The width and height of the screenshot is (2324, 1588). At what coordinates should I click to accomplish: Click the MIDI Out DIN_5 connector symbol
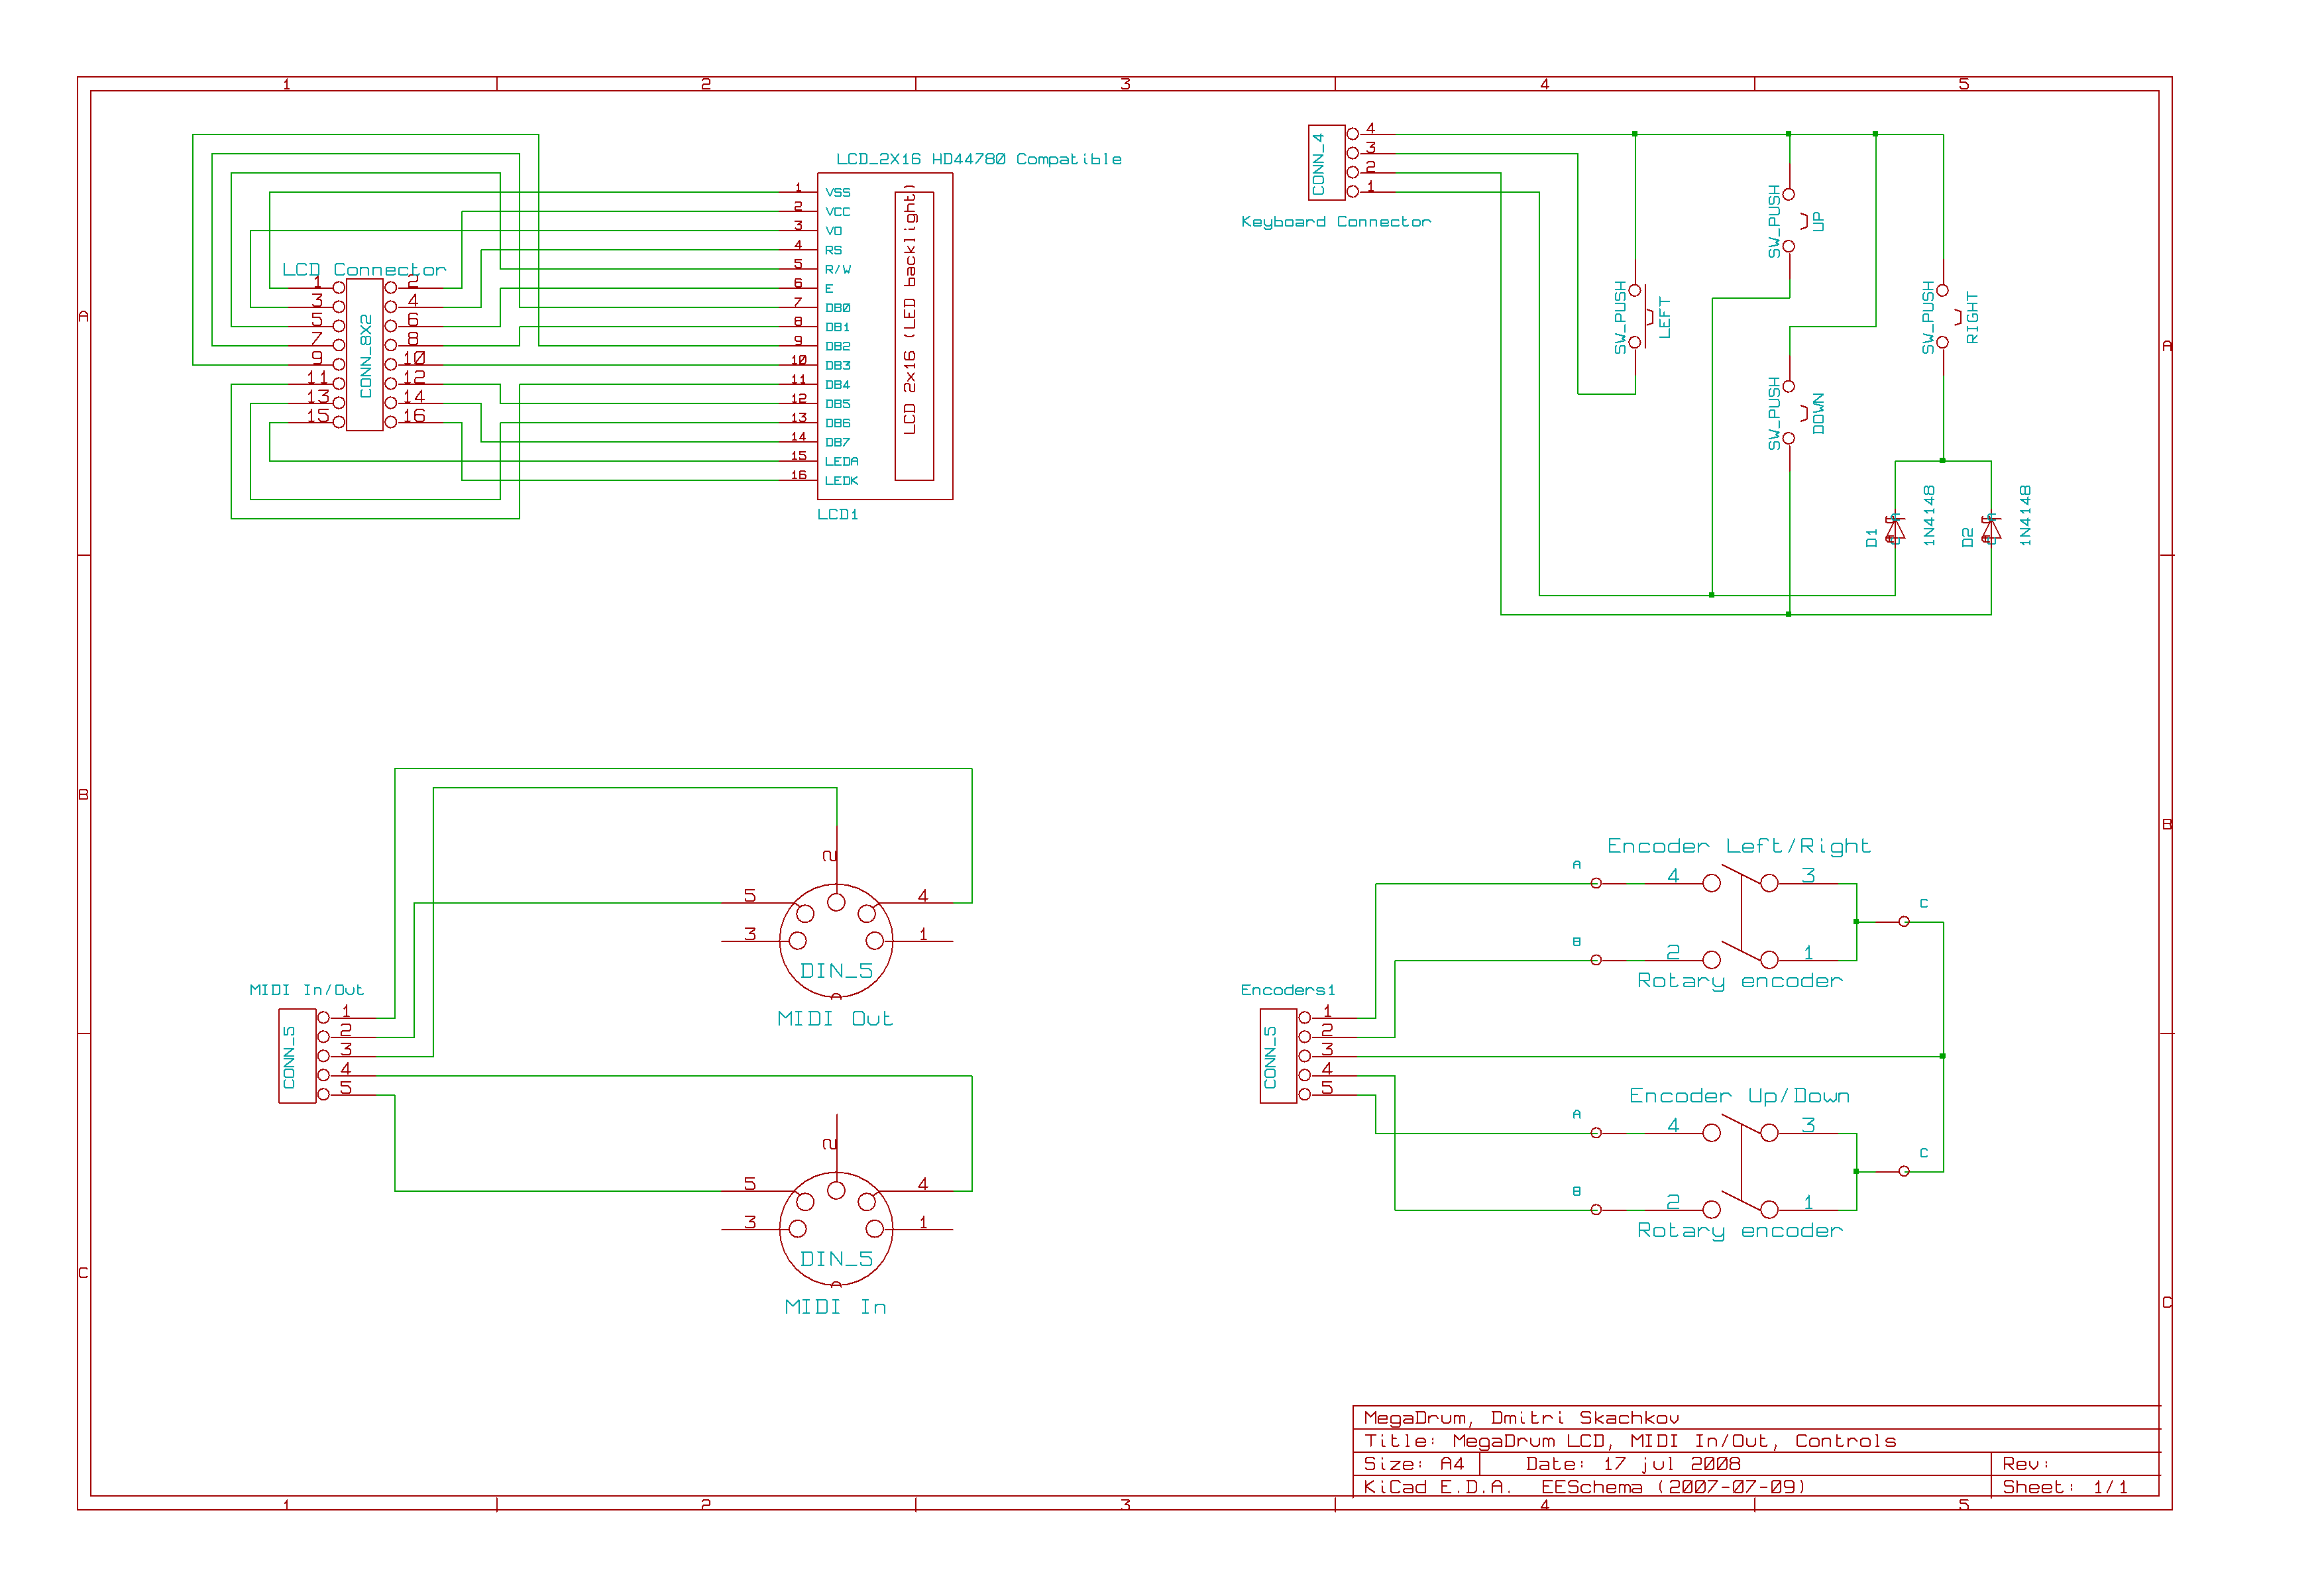(836, 941)
